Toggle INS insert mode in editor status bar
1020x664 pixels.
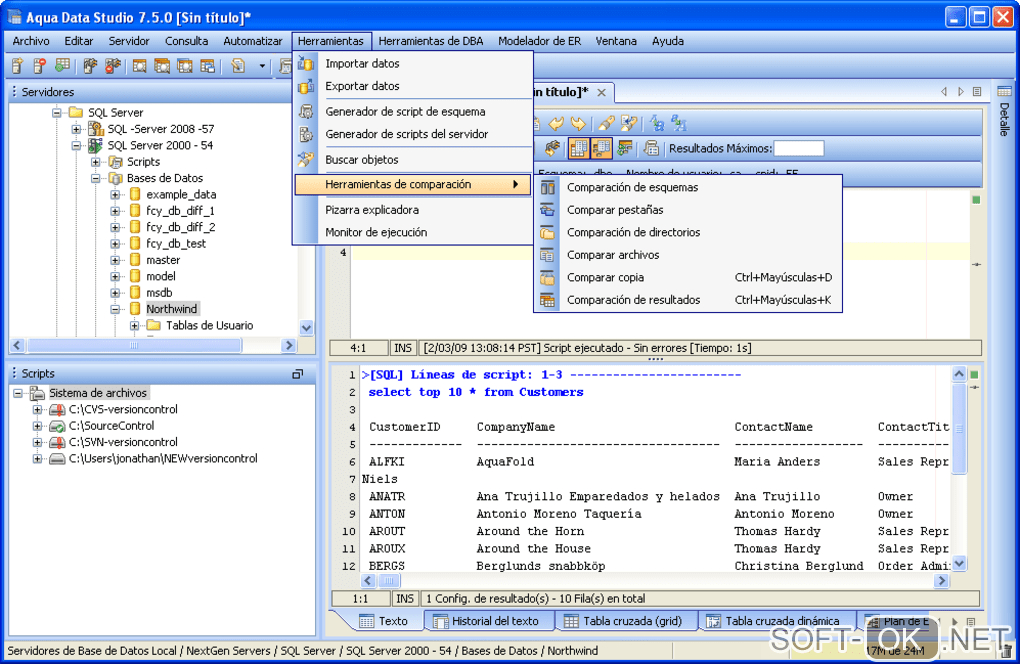click(x=404, y=348)
